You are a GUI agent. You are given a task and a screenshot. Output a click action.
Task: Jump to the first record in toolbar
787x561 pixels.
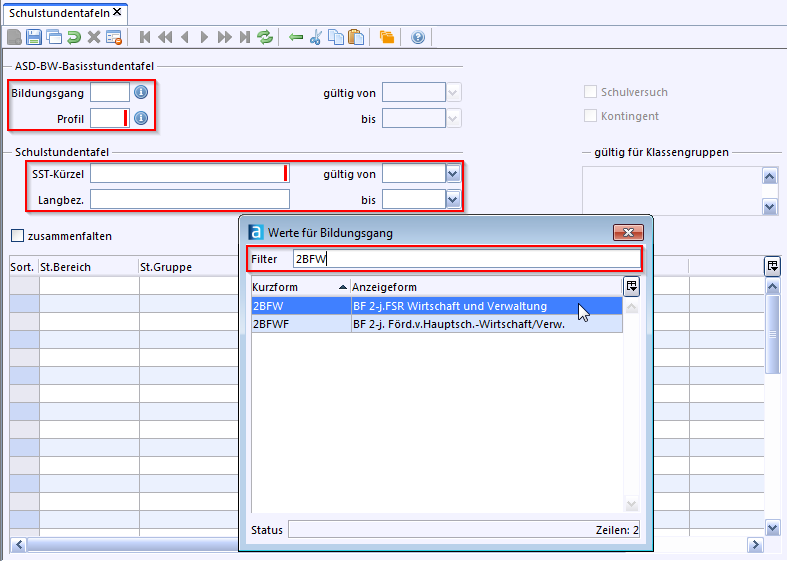click(x=146, y=37)
